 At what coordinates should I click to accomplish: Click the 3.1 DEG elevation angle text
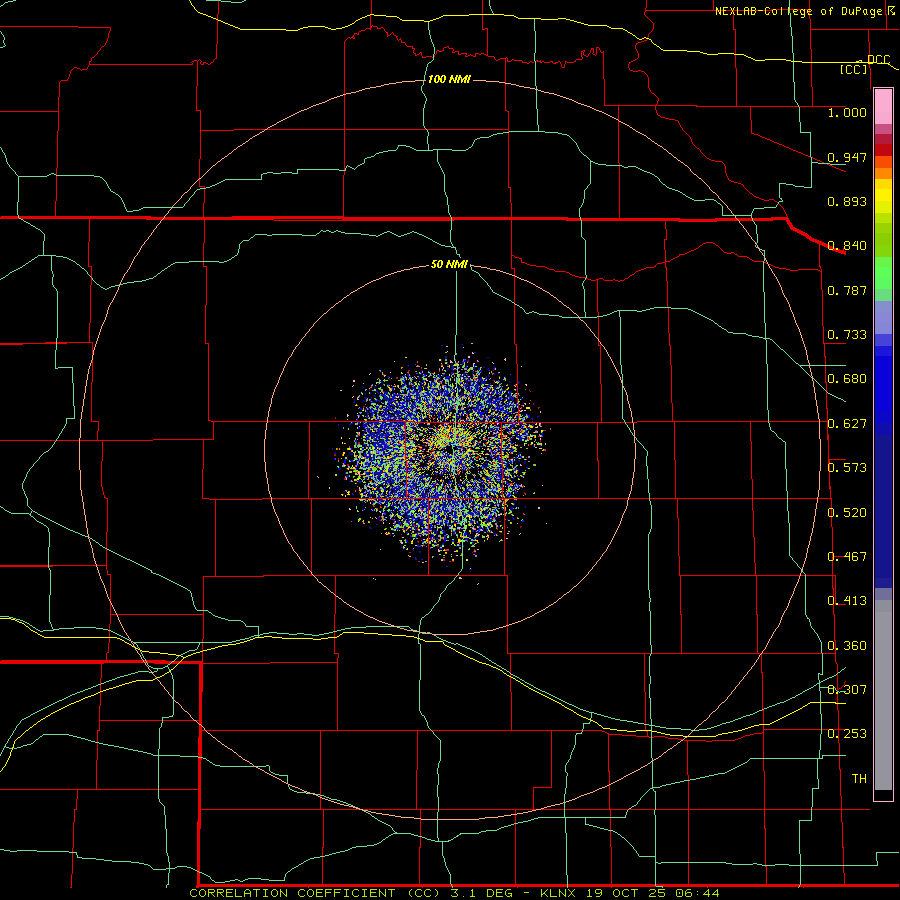(479, 893)
